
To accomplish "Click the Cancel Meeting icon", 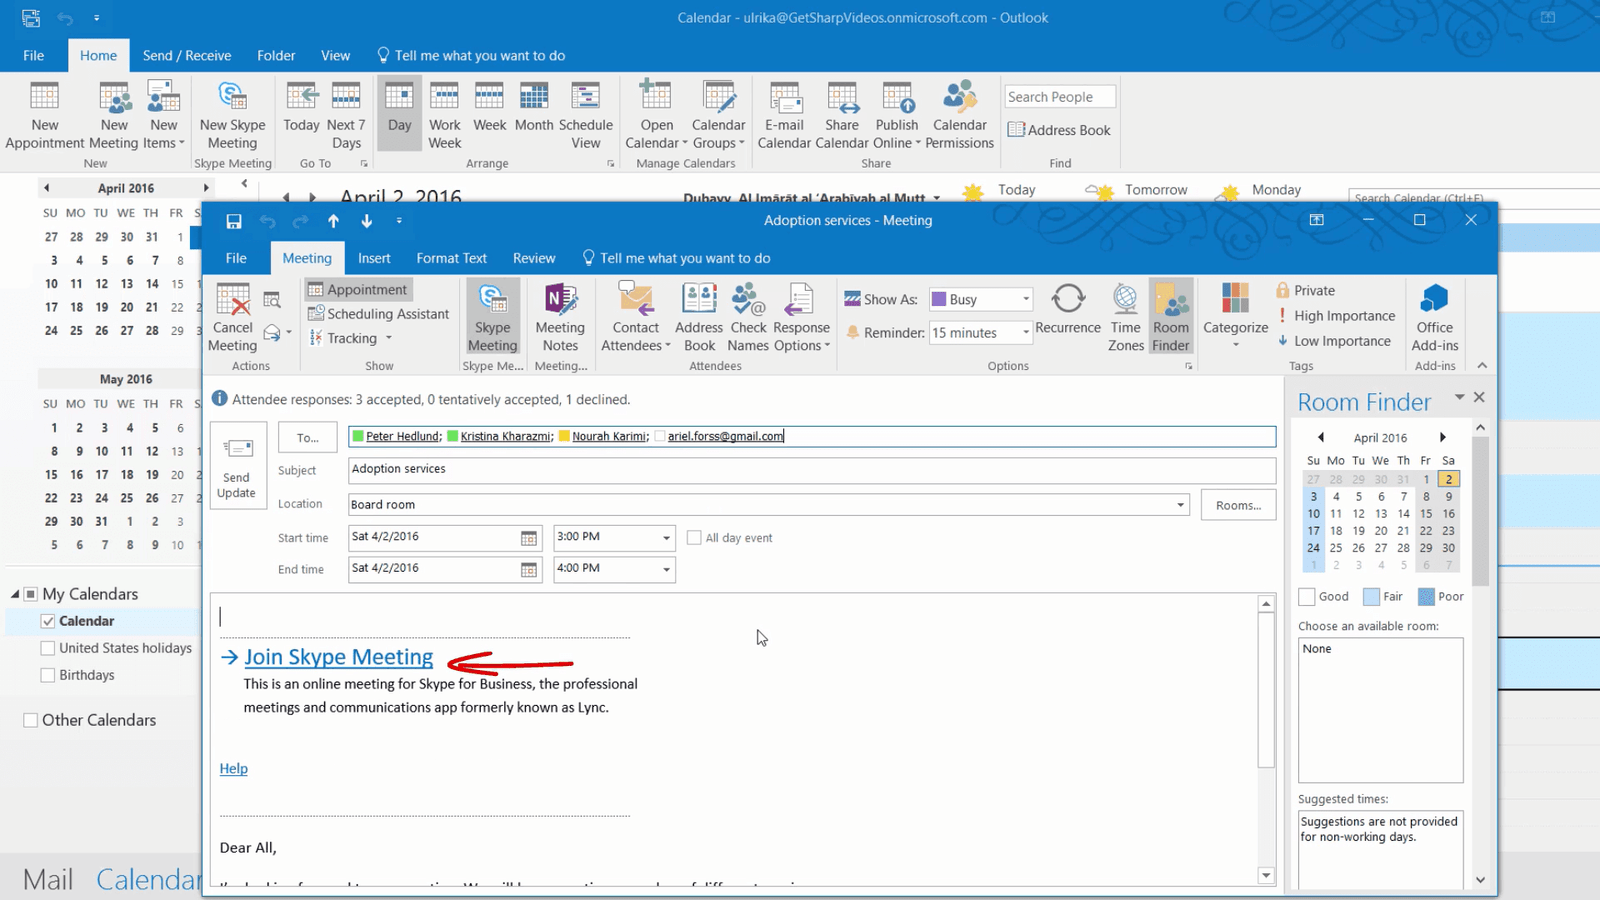I will click(232, 316).
